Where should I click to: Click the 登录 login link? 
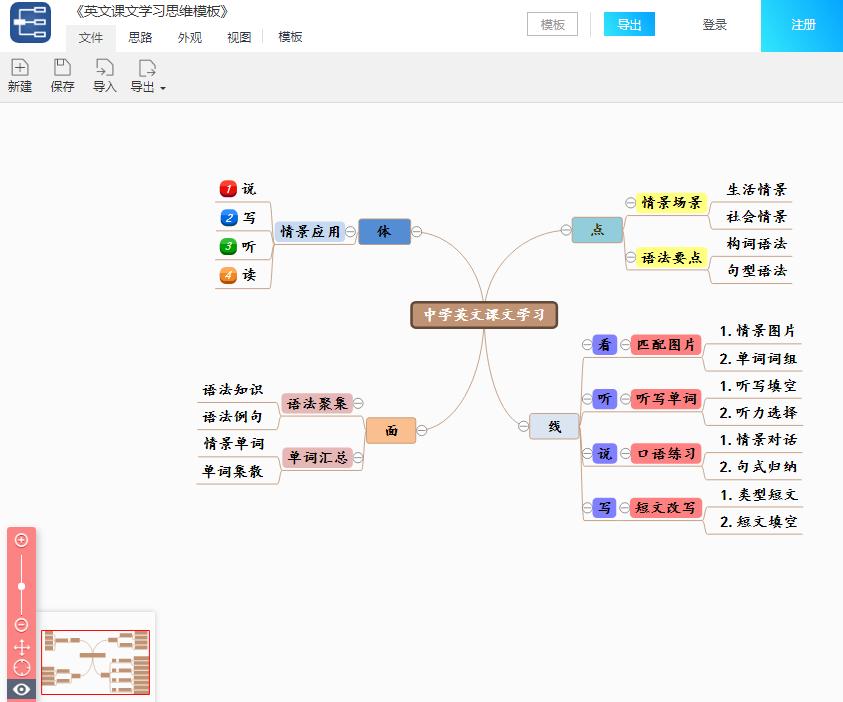[x=715, y=24]
